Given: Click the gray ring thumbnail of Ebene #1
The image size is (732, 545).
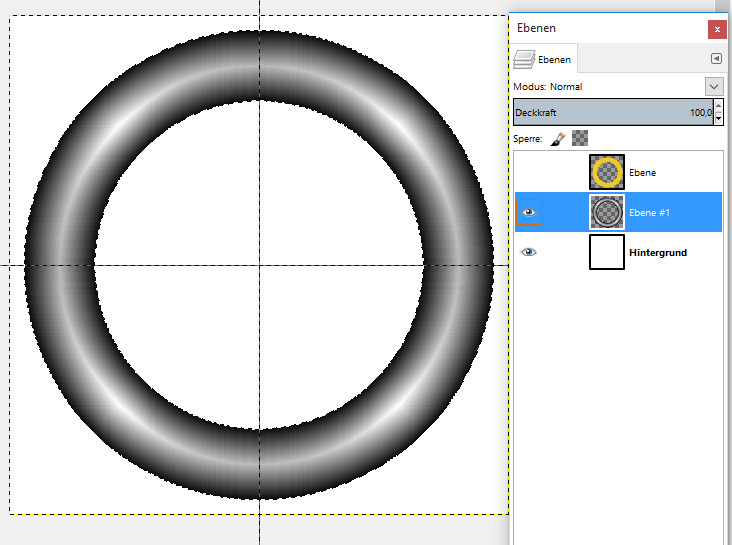Looking at the screenshot, I should [607, 212].
